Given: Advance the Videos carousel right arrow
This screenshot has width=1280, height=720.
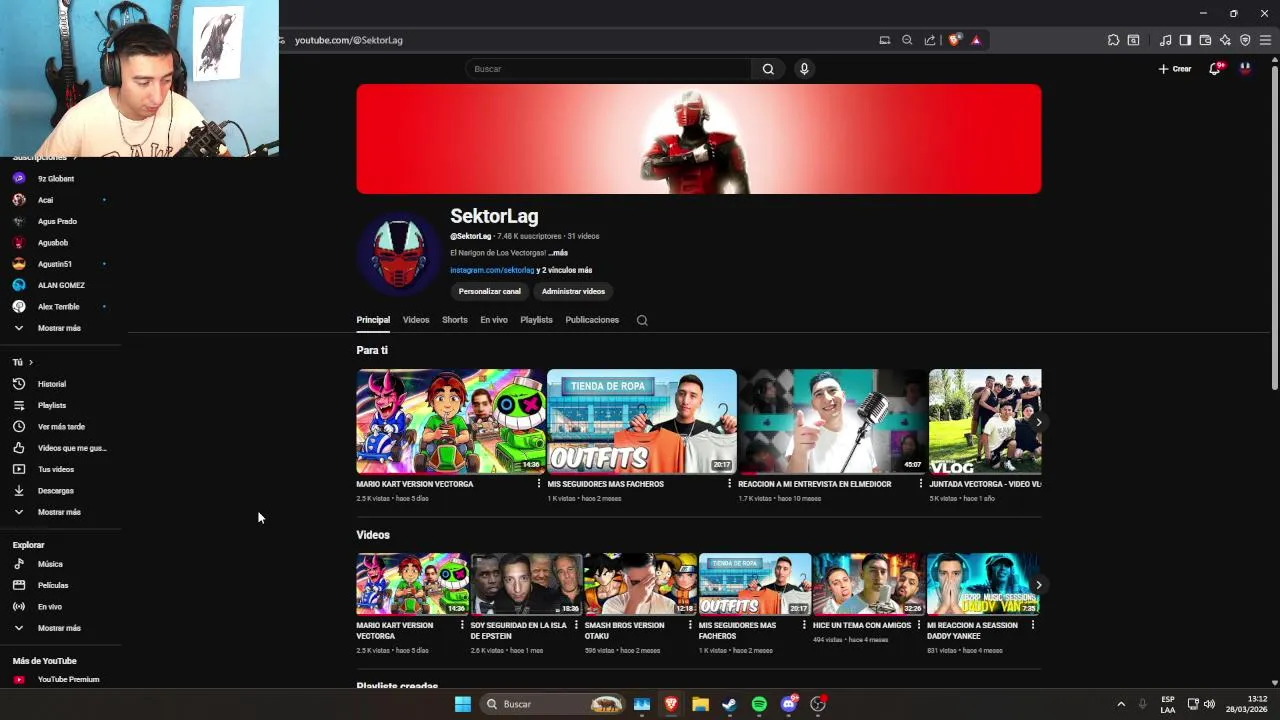Looking at the screenshot, I should [1038, 585].
